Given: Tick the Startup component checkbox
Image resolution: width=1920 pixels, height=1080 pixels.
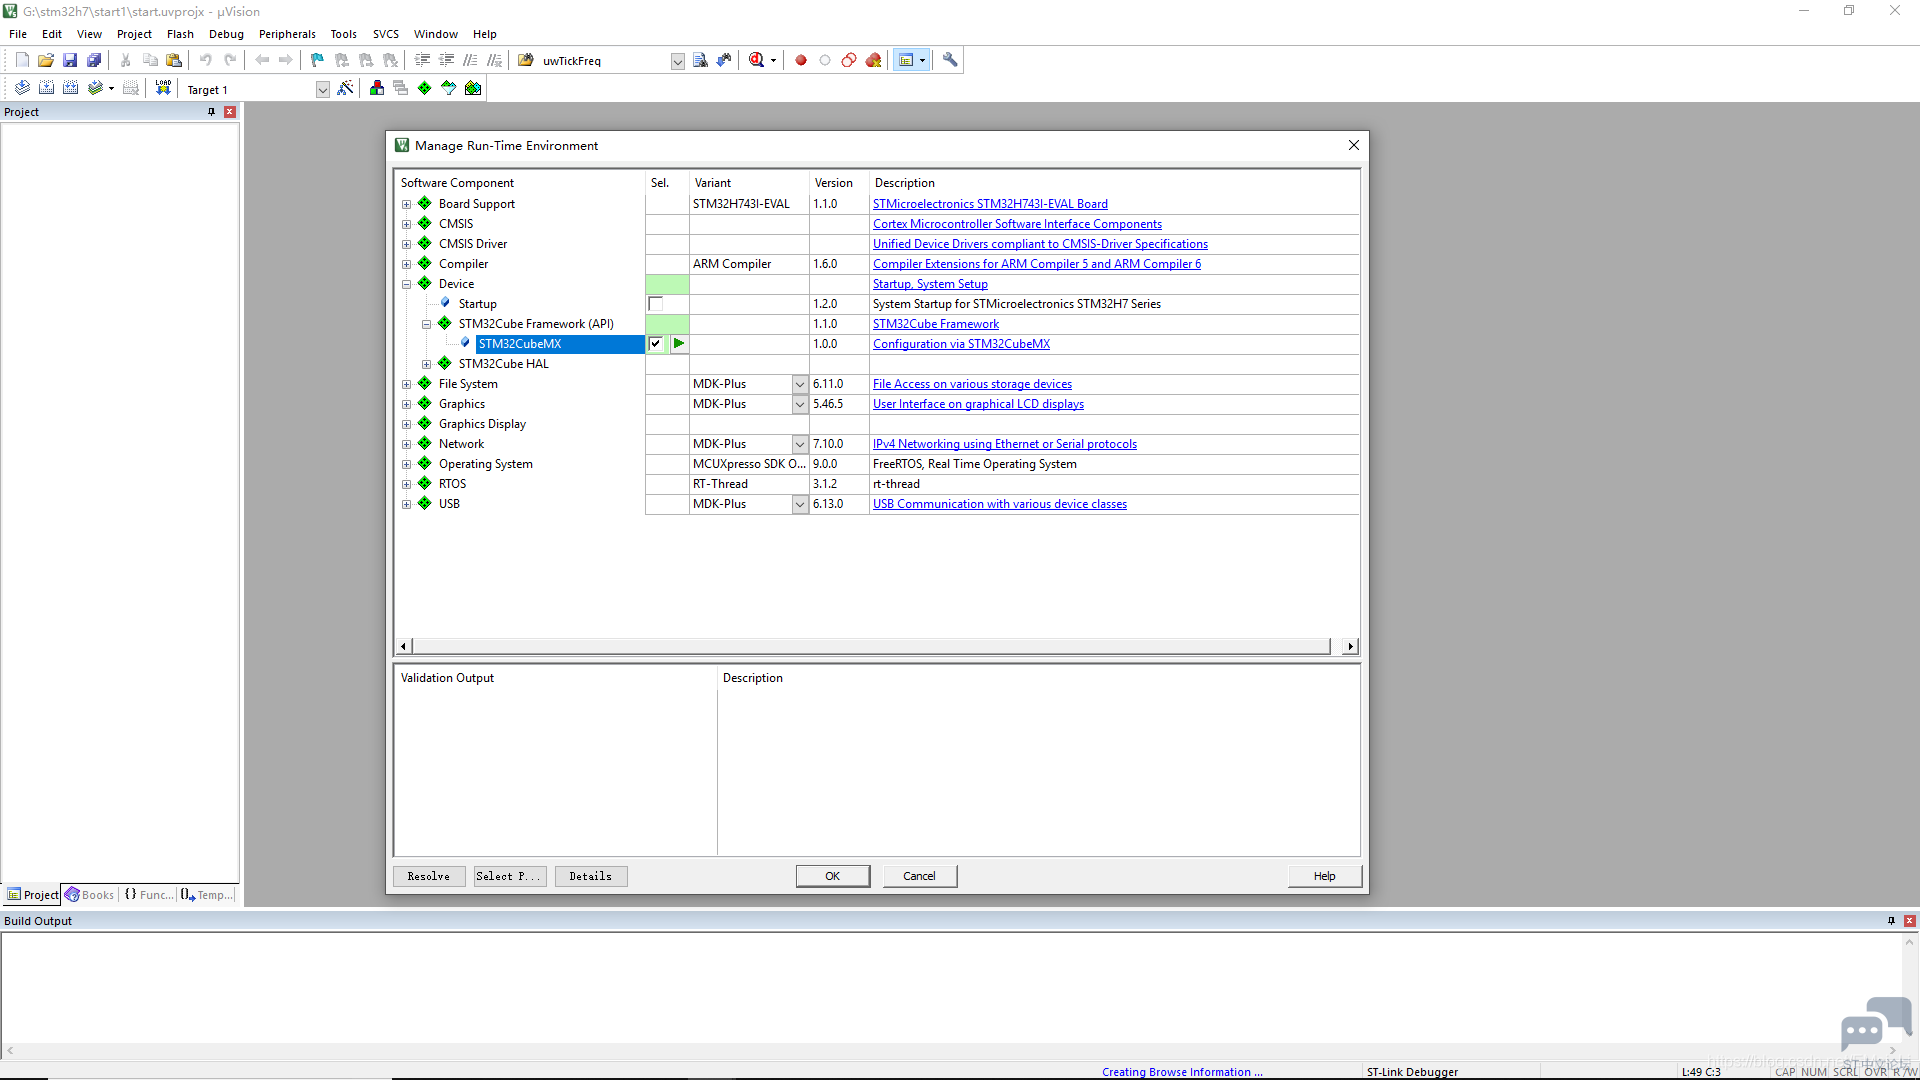Looking at the screenshot, I should (656, 304).
